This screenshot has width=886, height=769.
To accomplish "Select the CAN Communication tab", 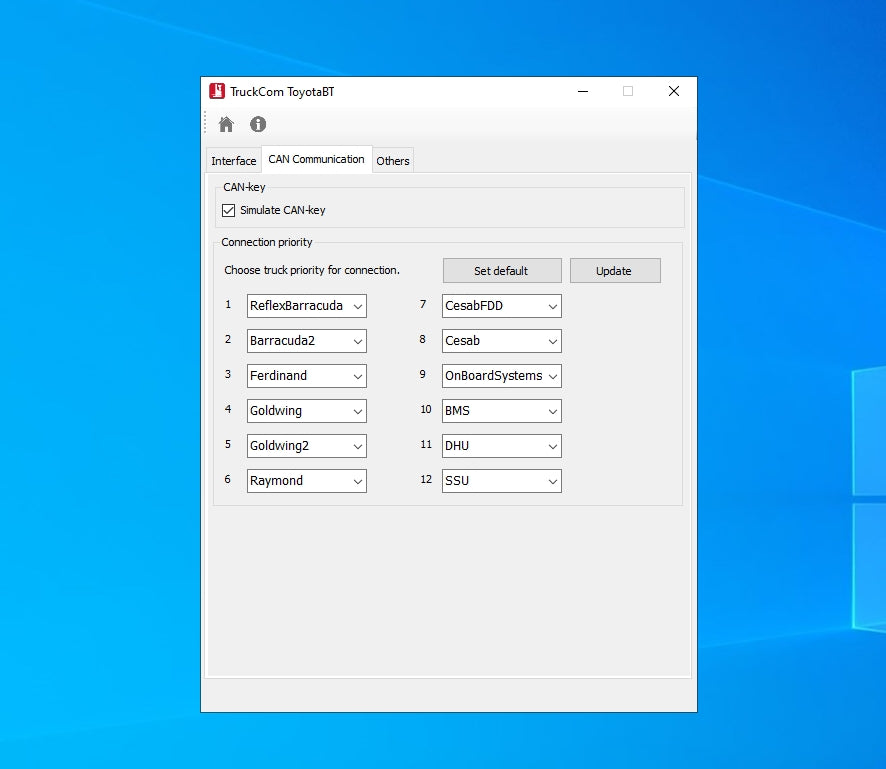I will pyautogui.click(x=316, y=160).
